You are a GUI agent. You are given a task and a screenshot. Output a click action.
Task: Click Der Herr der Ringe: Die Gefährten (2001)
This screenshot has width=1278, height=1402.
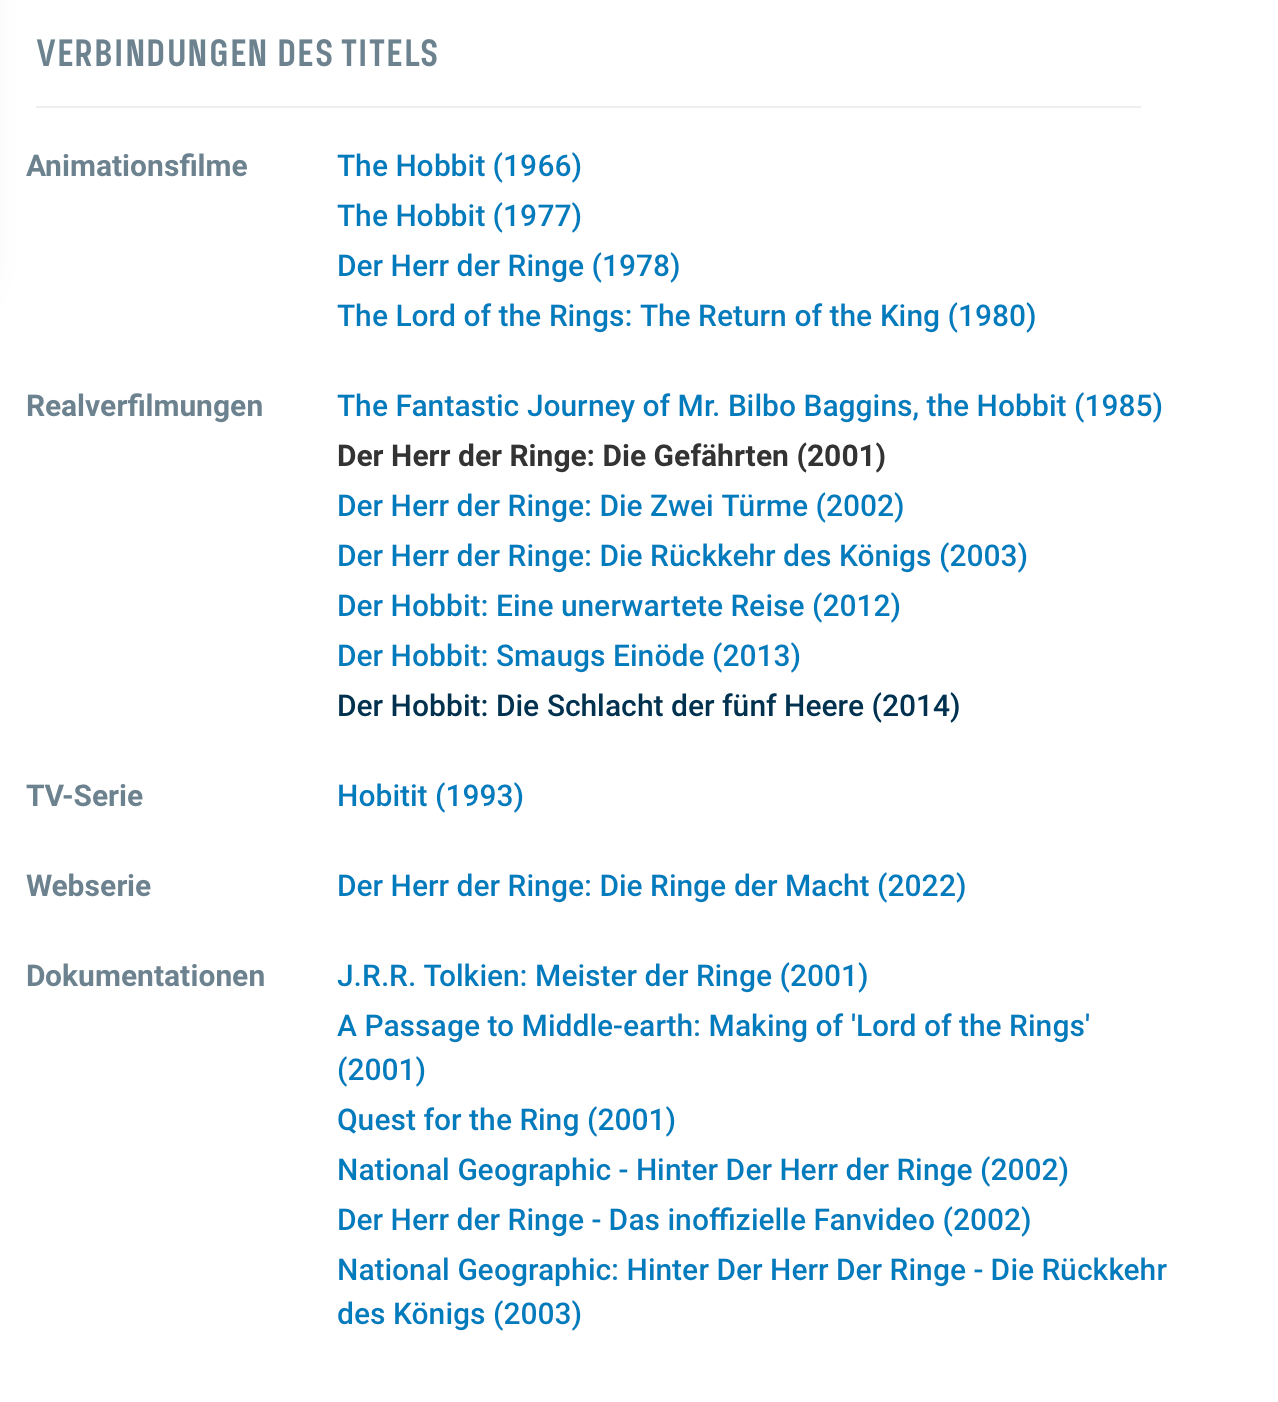click(x=611, y=456)
